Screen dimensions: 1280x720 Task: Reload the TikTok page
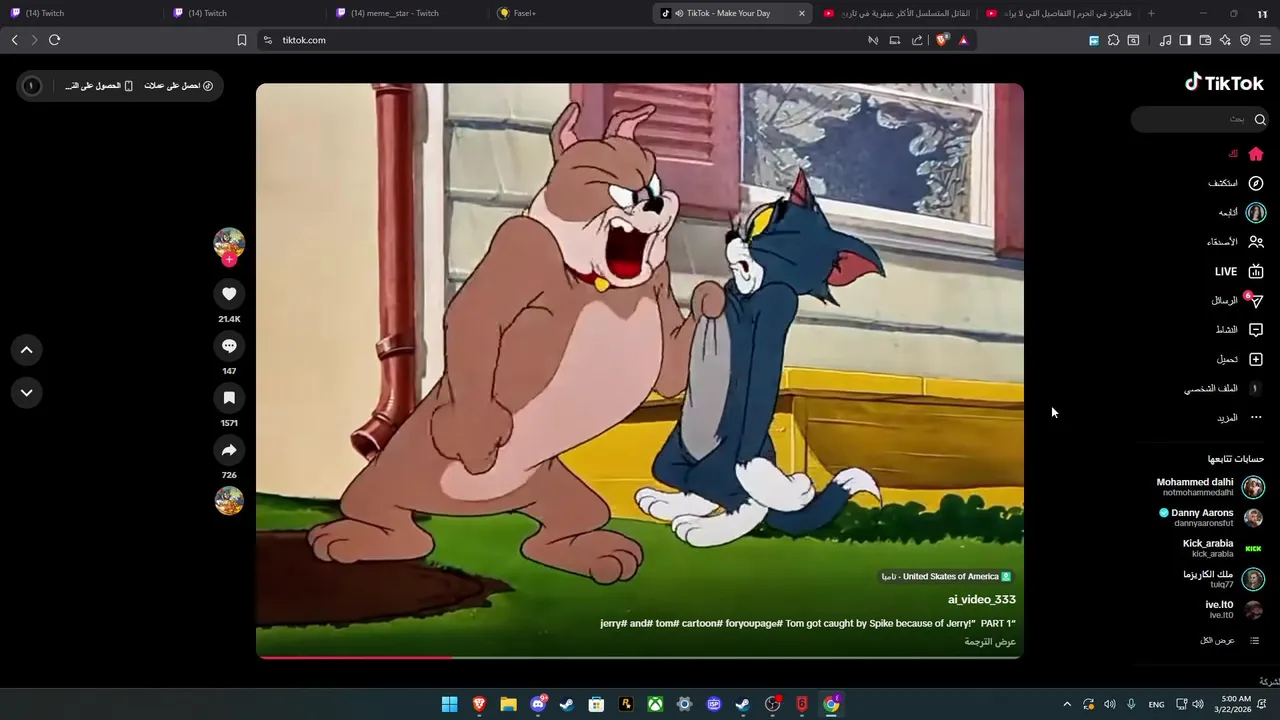(x=54, y=40)
